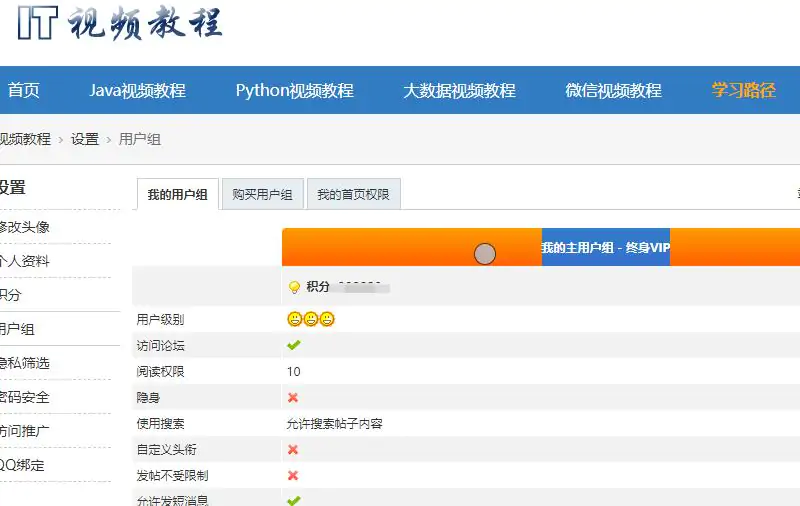Viewport: 800px width, 506px height.
Task: Open the orange 学习路径 nav item
Action: pyautogui.click(x=743, y=90)
